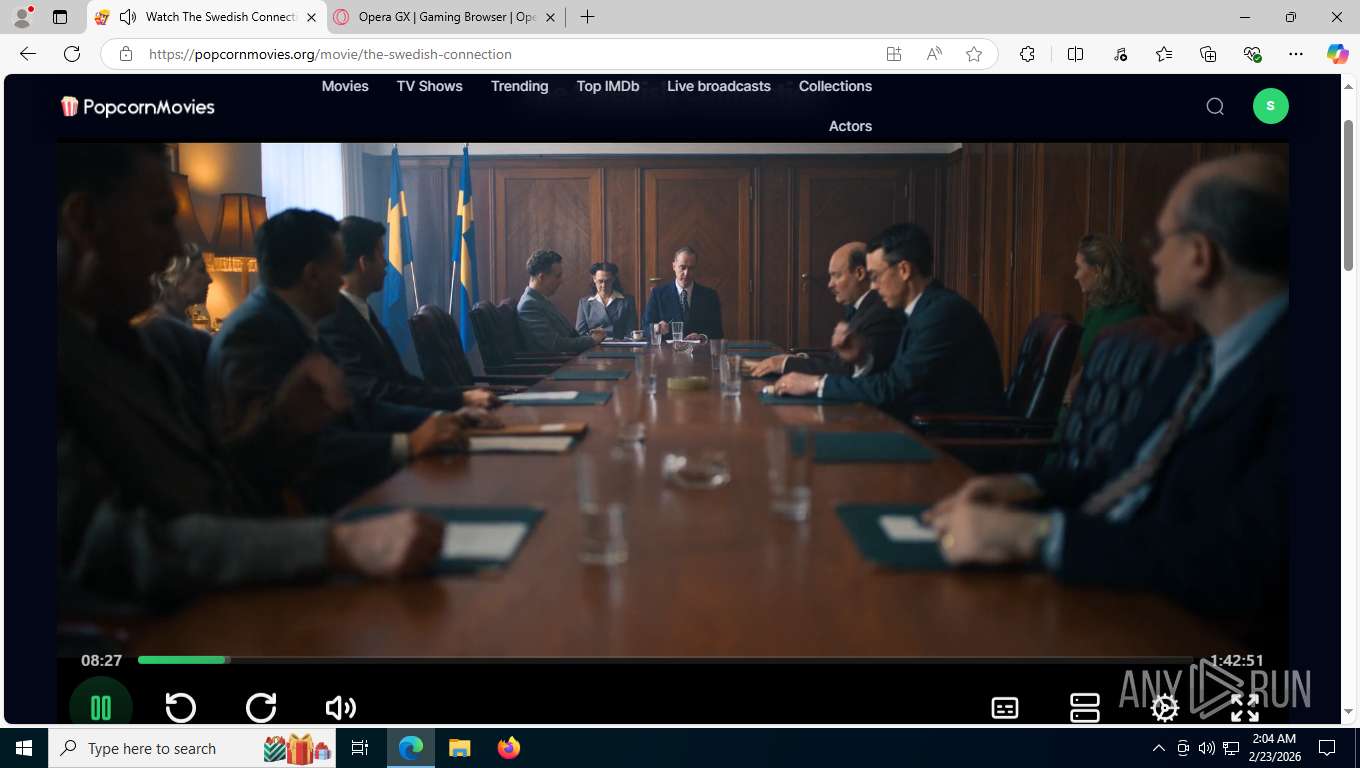Close the Opera GX tab

549,17
